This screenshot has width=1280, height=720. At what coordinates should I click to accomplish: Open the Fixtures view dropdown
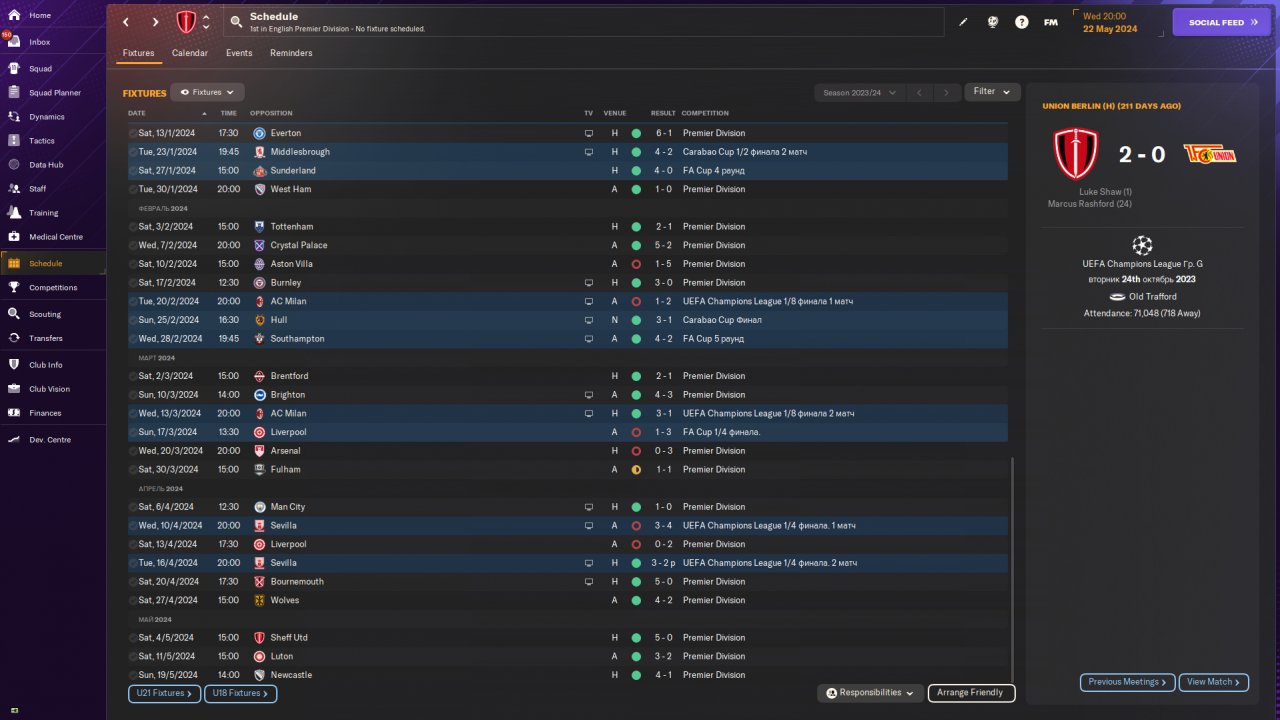pyautogui.click(x=207, y=92)
